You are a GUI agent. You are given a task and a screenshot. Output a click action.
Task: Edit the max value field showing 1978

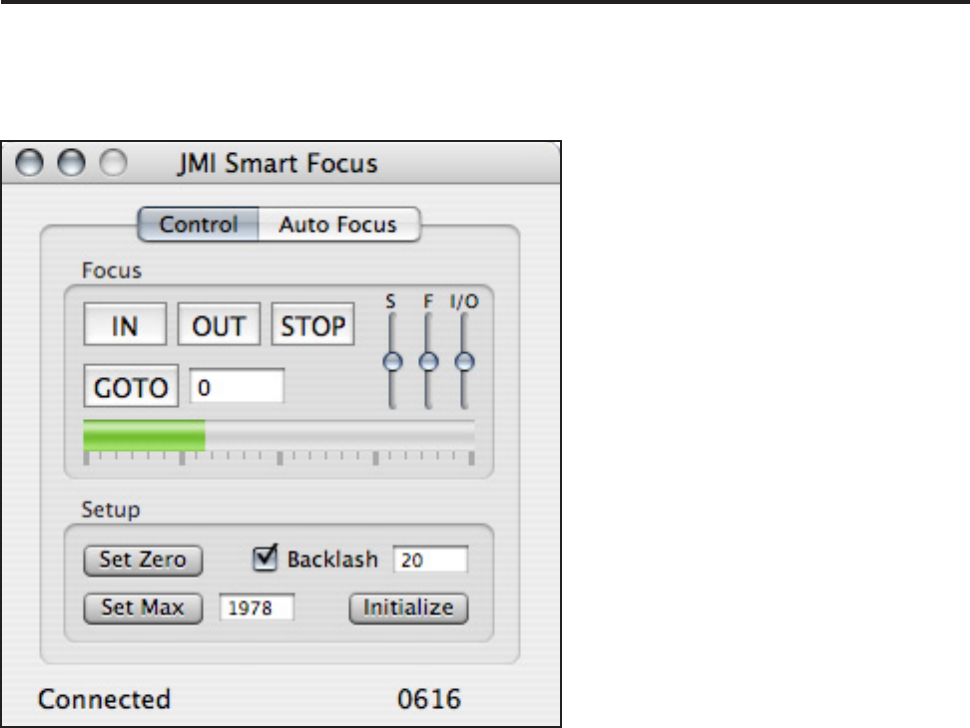point(257,607)
